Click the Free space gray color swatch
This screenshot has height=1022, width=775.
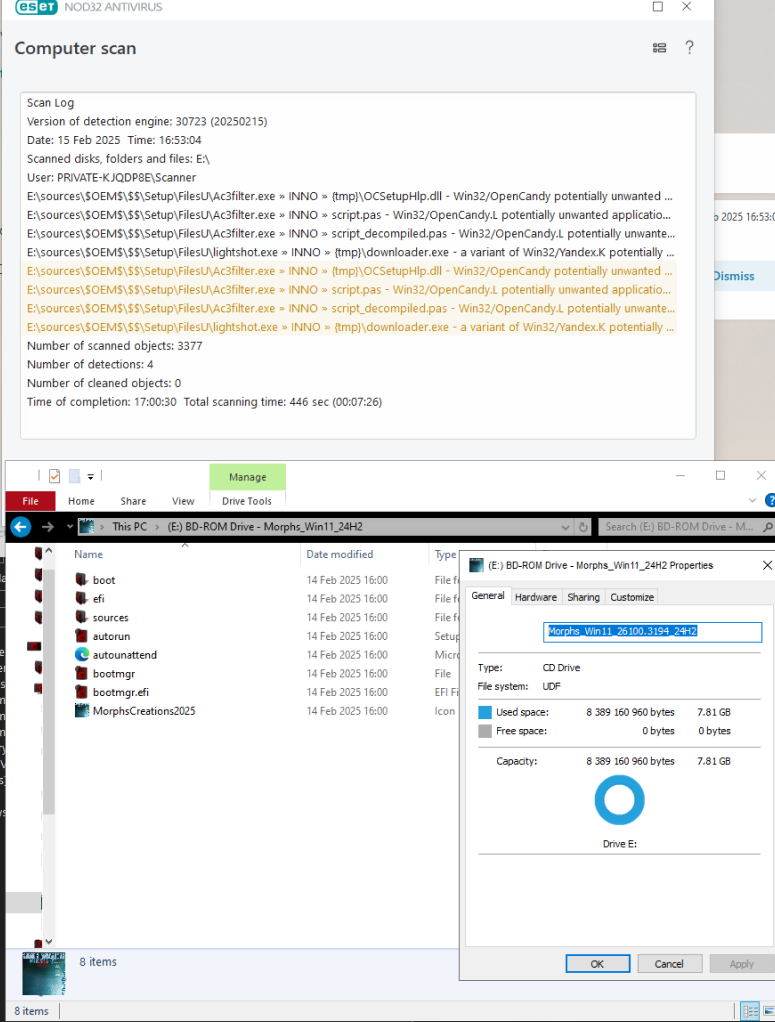coord(485,731)
